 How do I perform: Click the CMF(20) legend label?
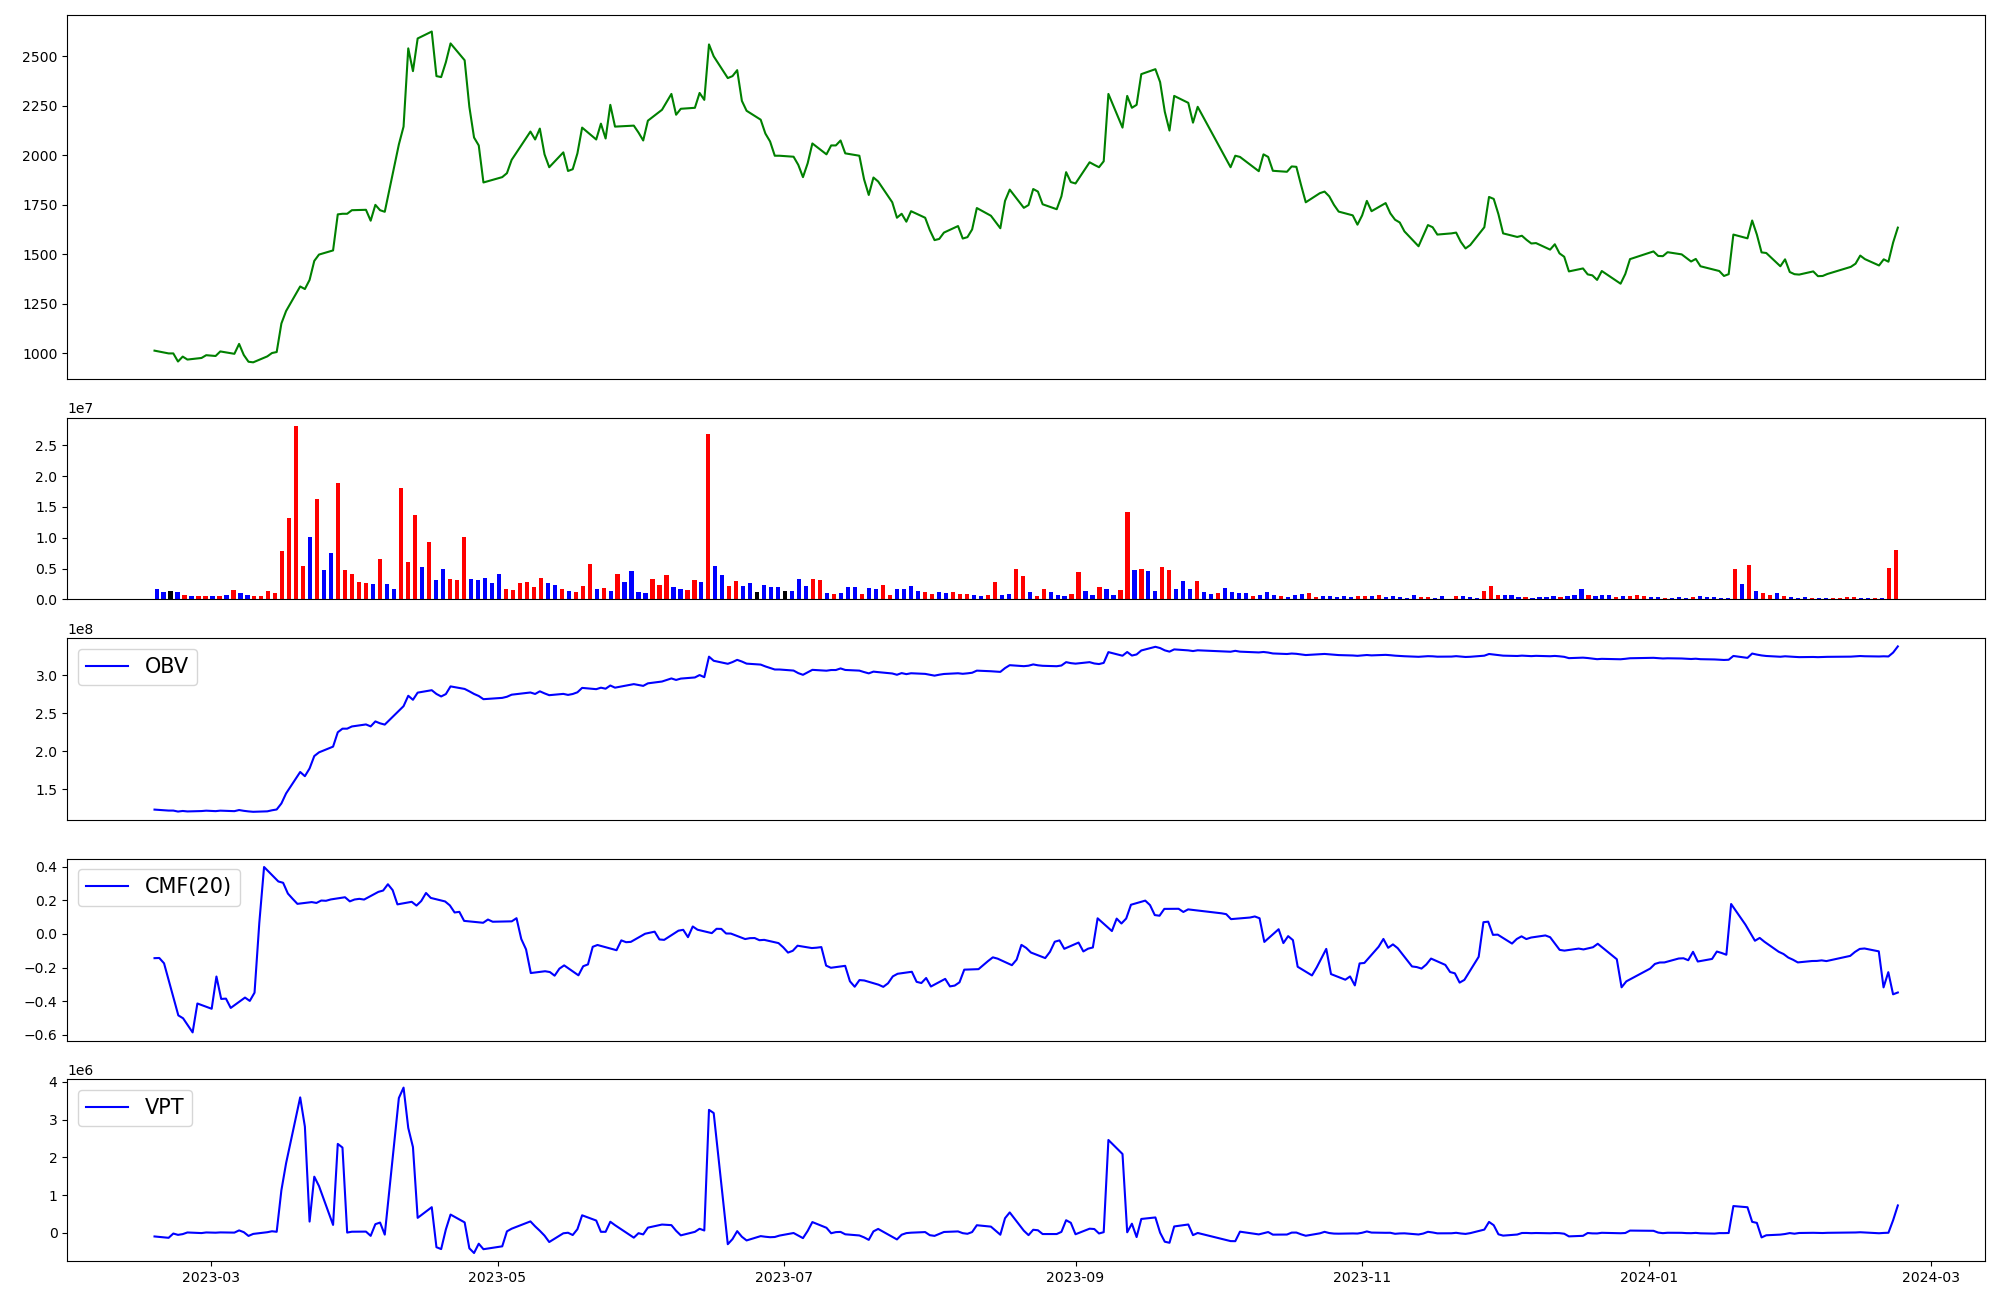click(x=187, y=886)
